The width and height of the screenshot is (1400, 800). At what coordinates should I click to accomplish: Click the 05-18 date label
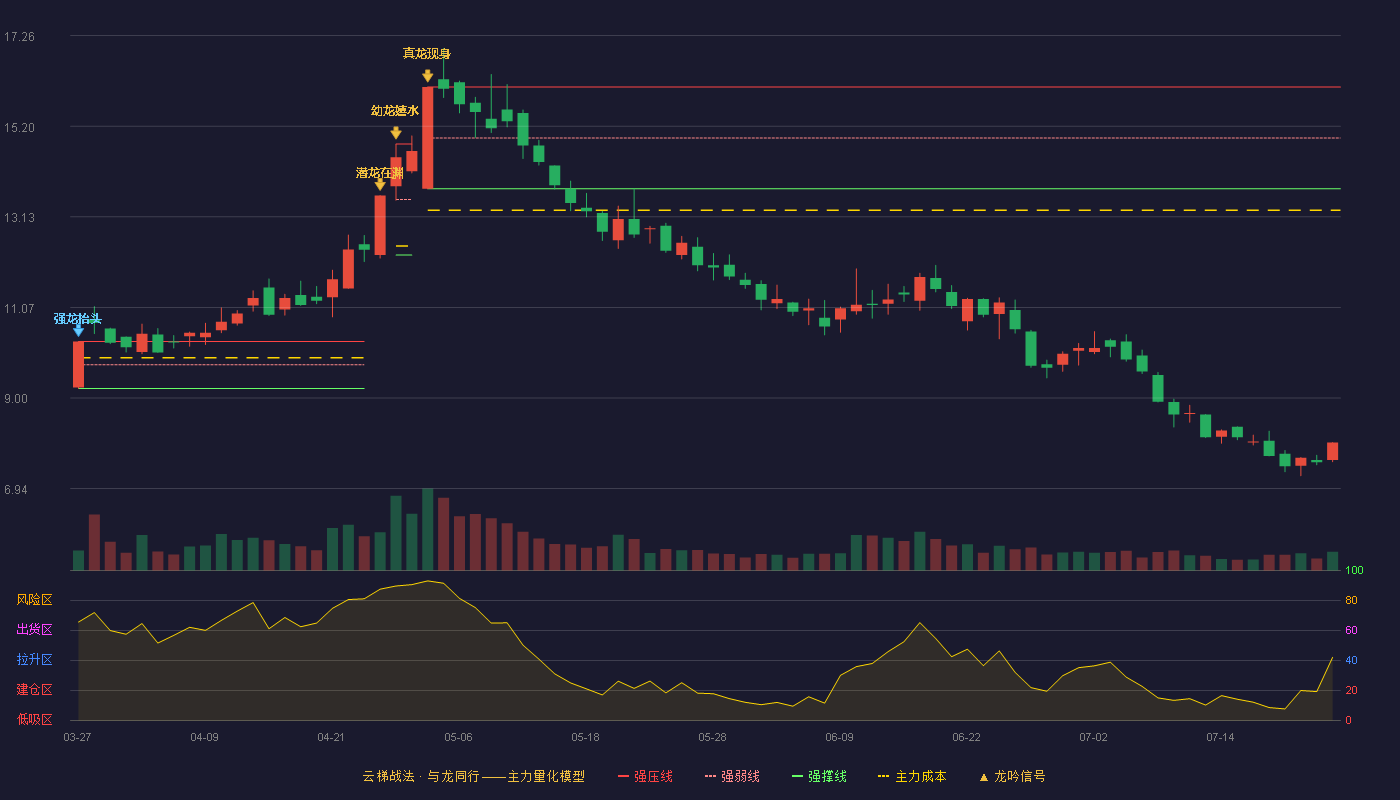pyautogui.click(x=585, y=737)
